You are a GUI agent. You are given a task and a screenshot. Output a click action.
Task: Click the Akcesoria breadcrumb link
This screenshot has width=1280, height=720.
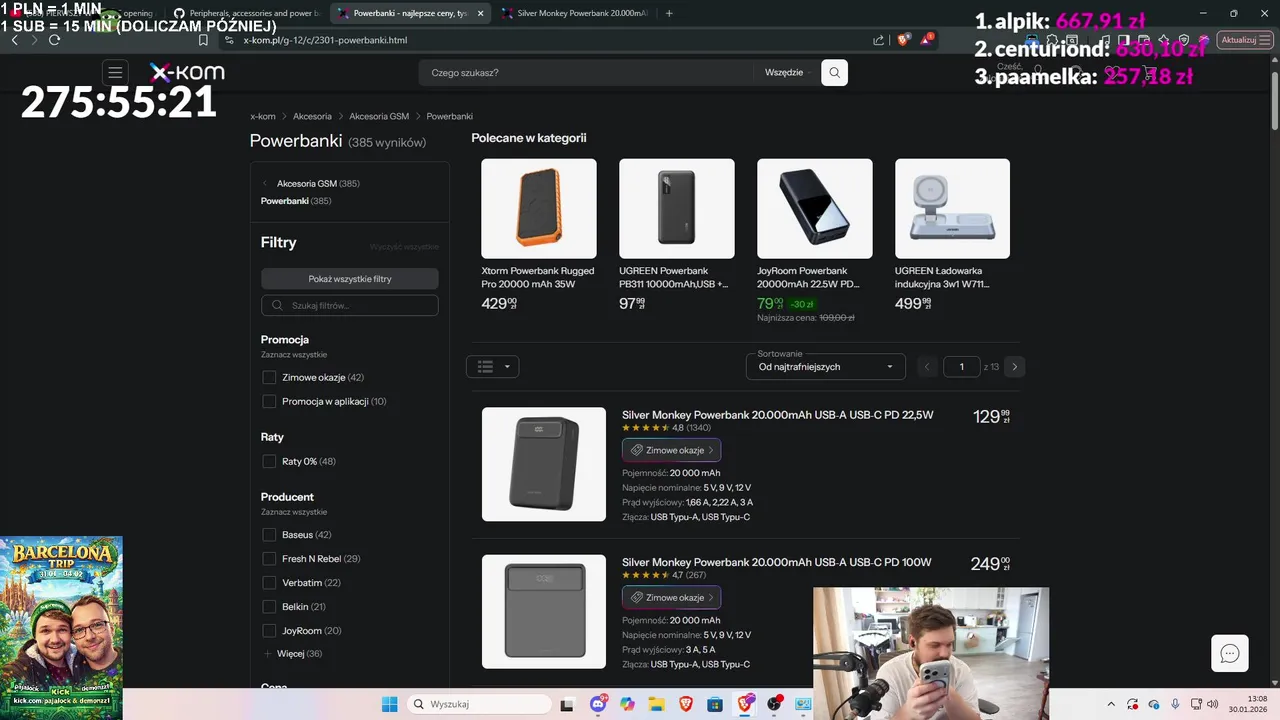click(313, 116)
